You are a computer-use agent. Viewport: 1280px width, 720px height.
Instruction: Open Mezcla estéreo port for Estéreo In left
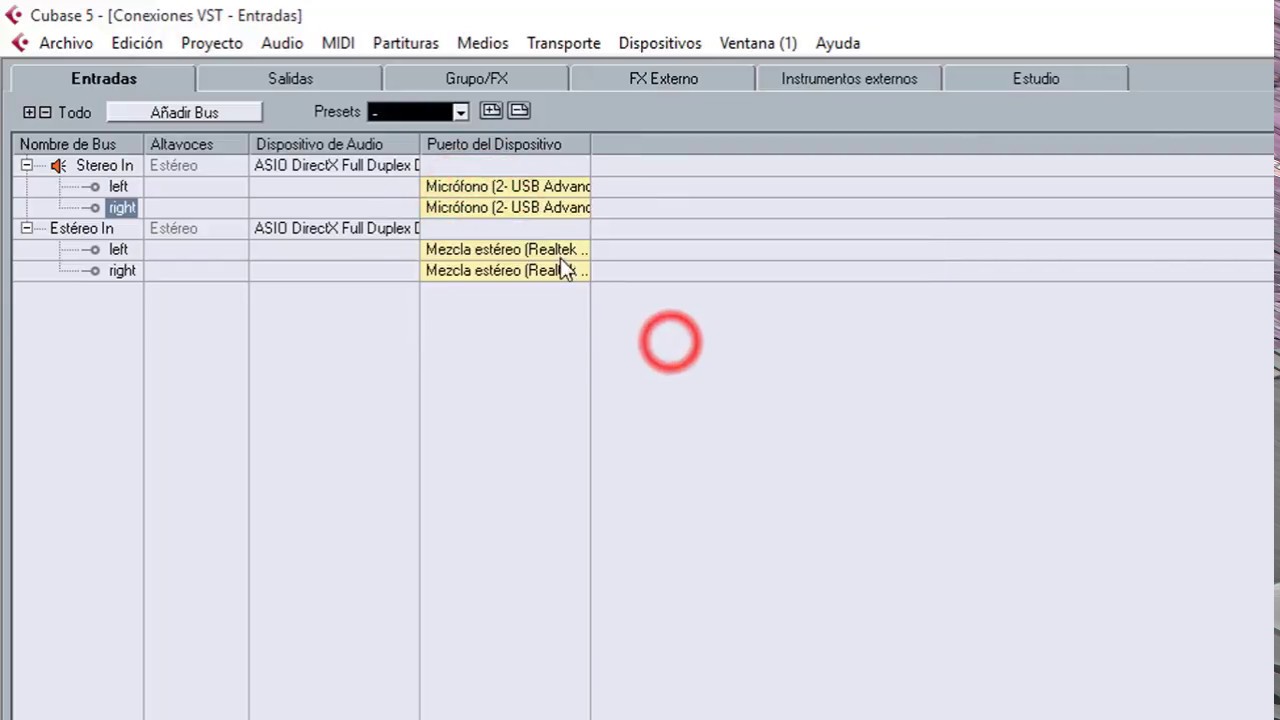[505, 250]
